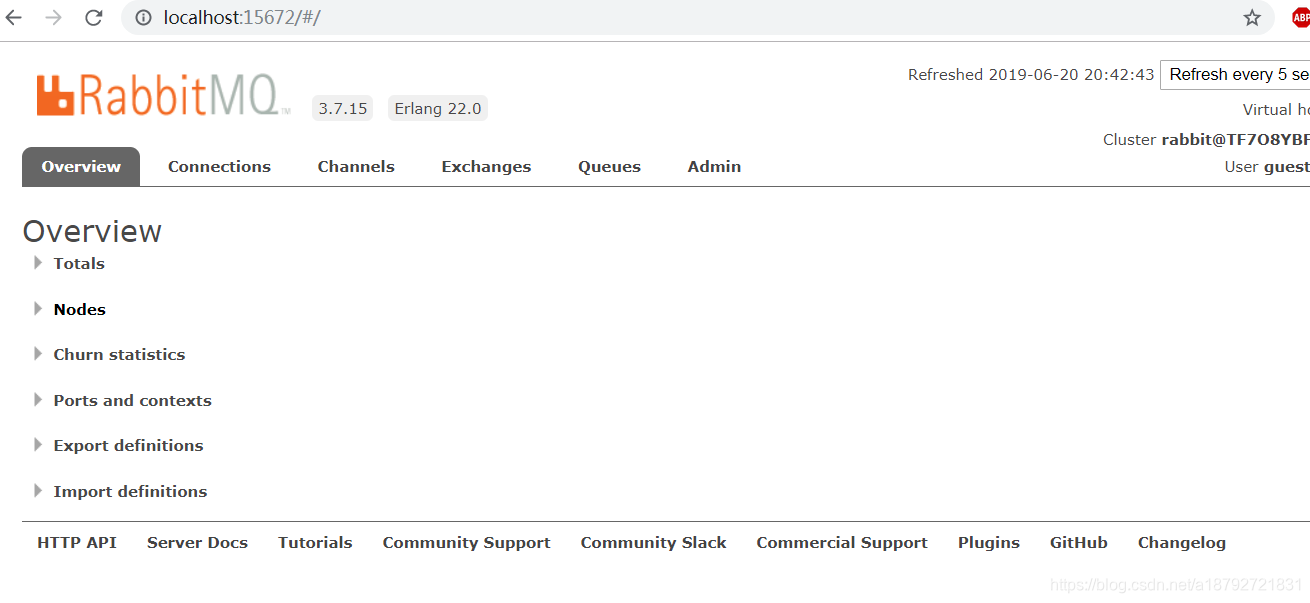The width and height of the screenshot is (1310, 603).
Task: Click the 3.7.15 version badge
Action: tap(343, 108)
